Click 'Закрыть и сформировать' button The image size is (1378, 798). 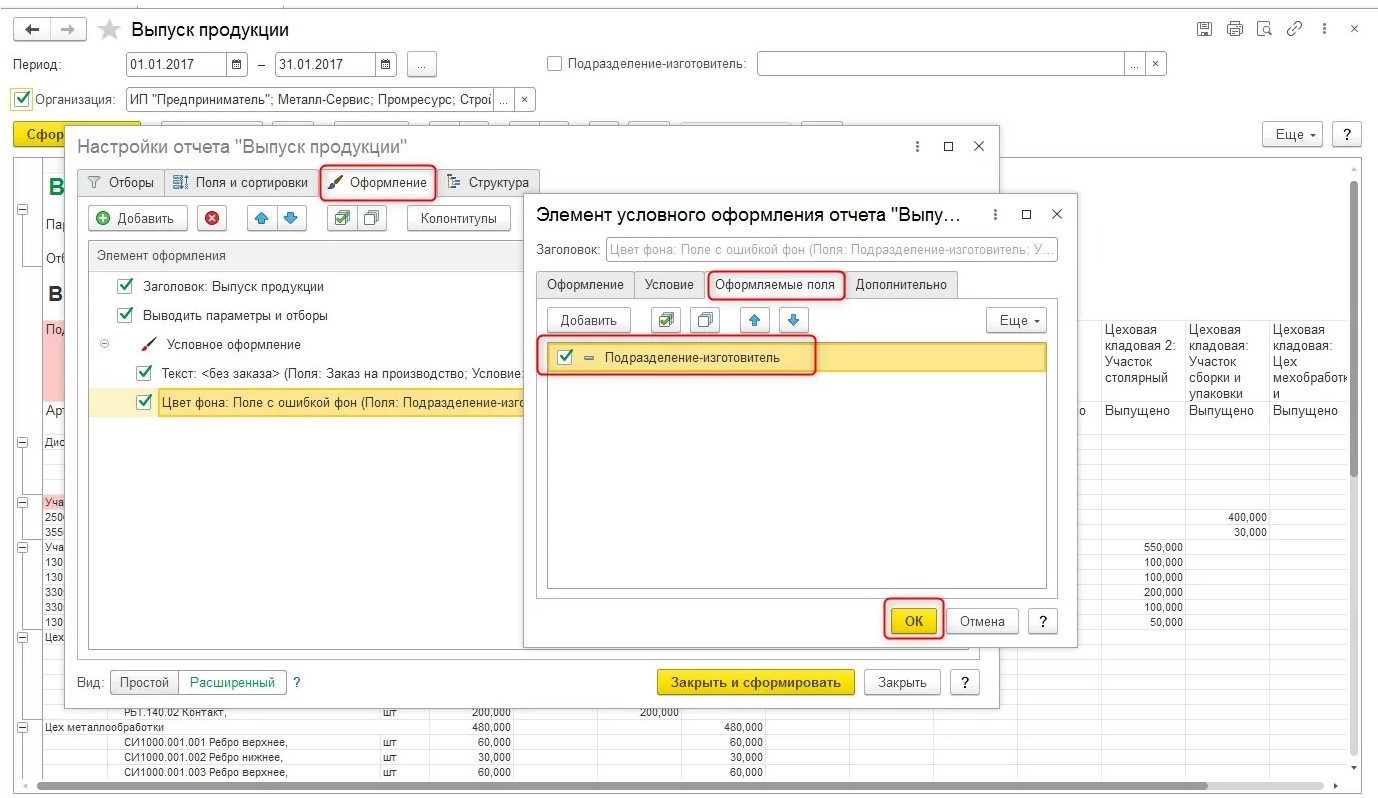tap(755, 682)
